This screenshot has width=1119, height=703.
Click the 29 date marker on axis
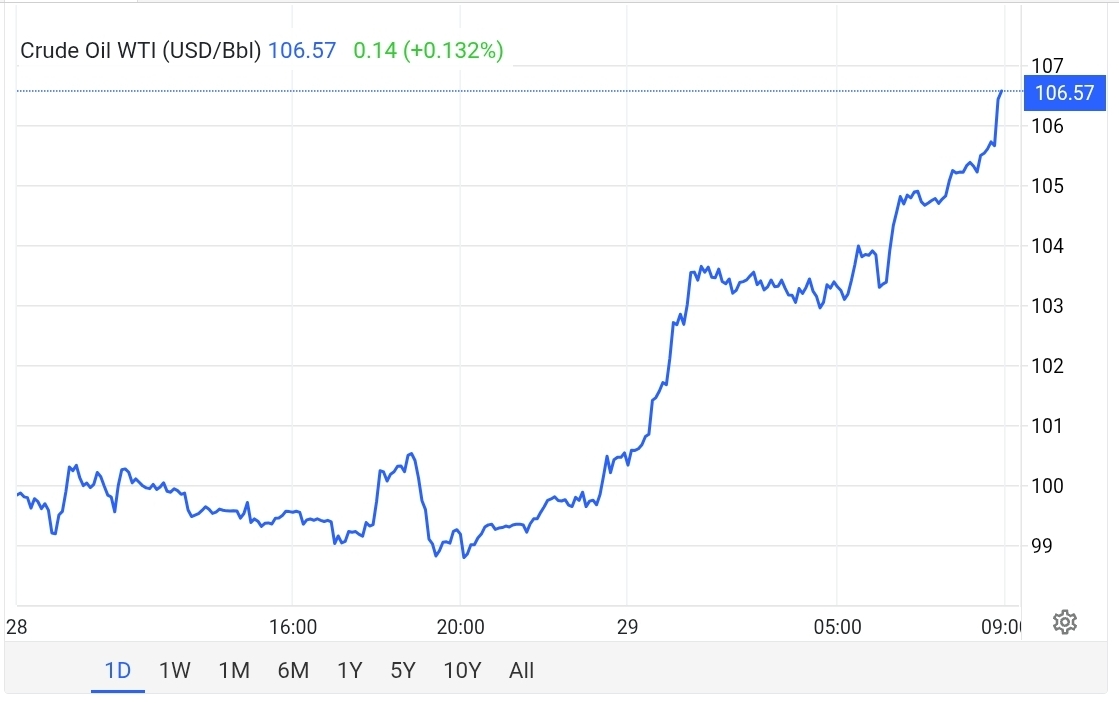point(627,628)
